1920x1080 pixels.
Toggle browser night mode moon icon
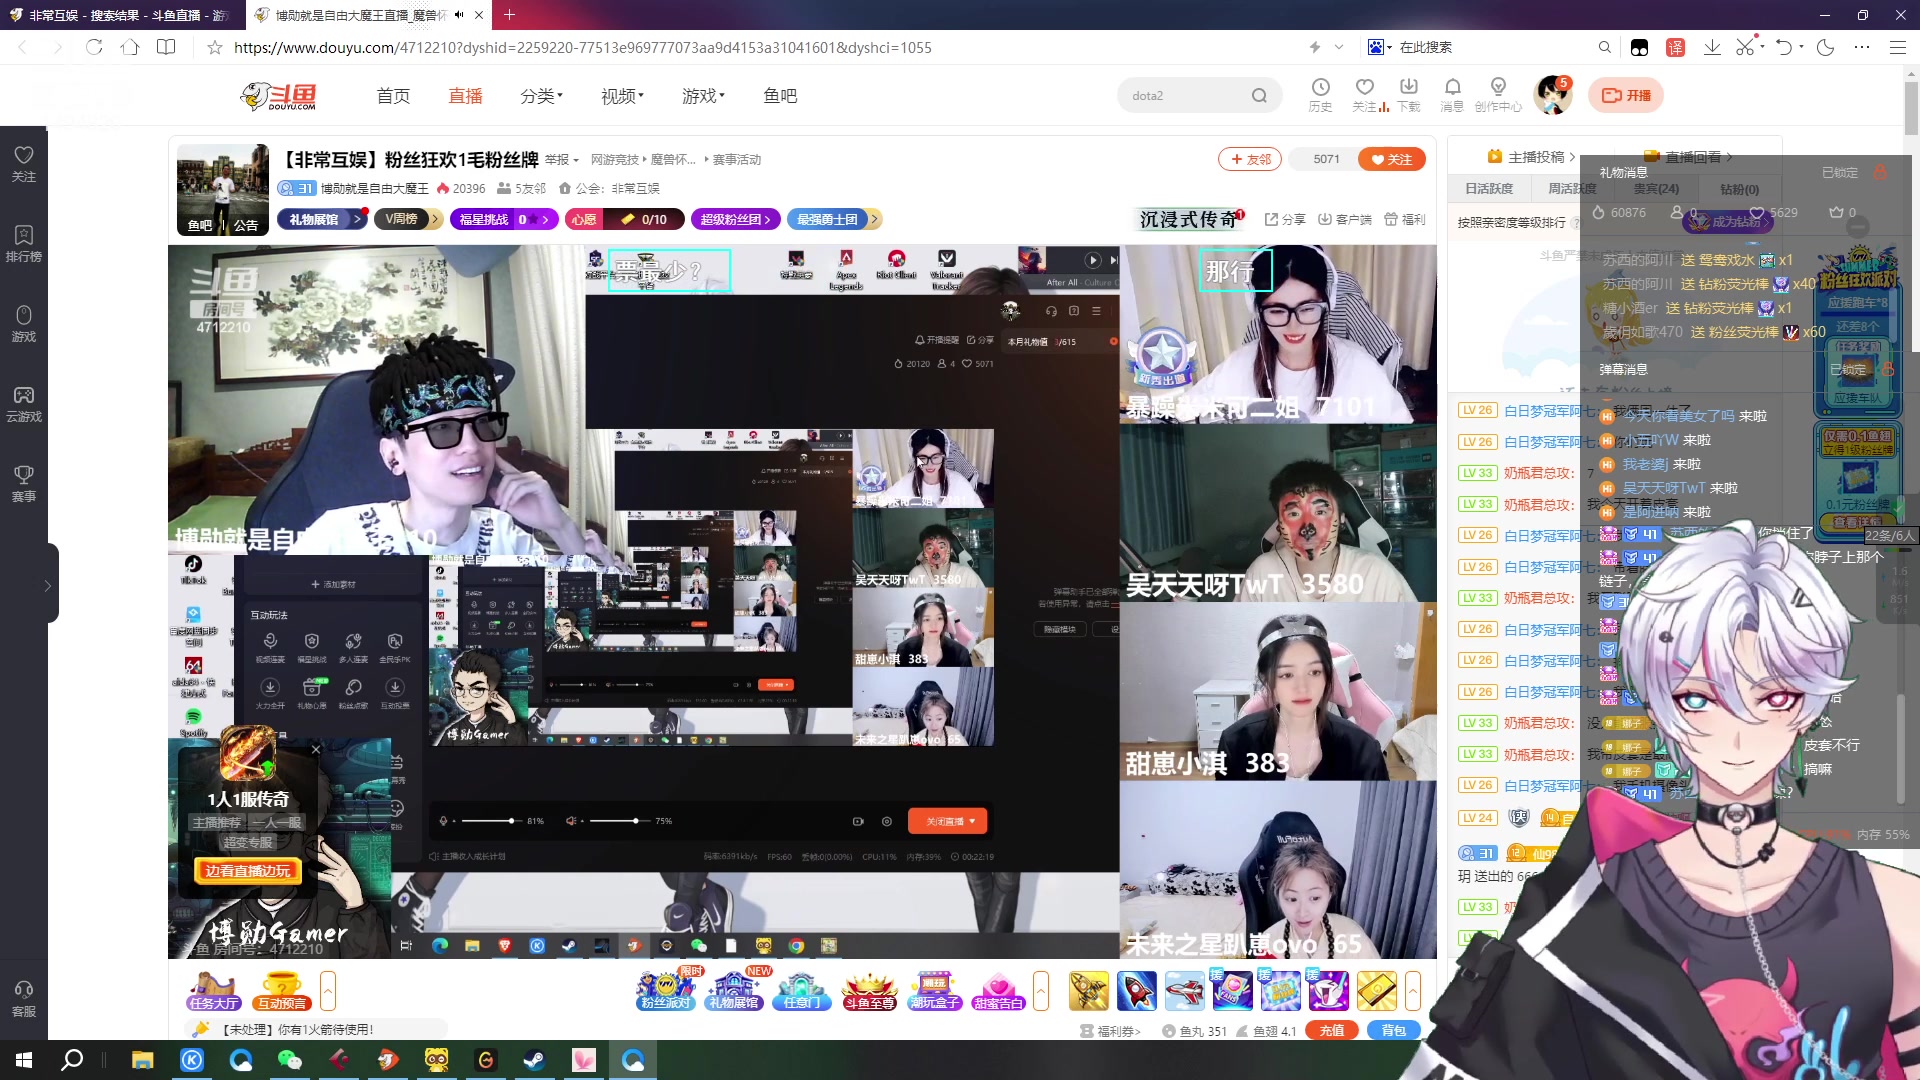point(1826,47)
